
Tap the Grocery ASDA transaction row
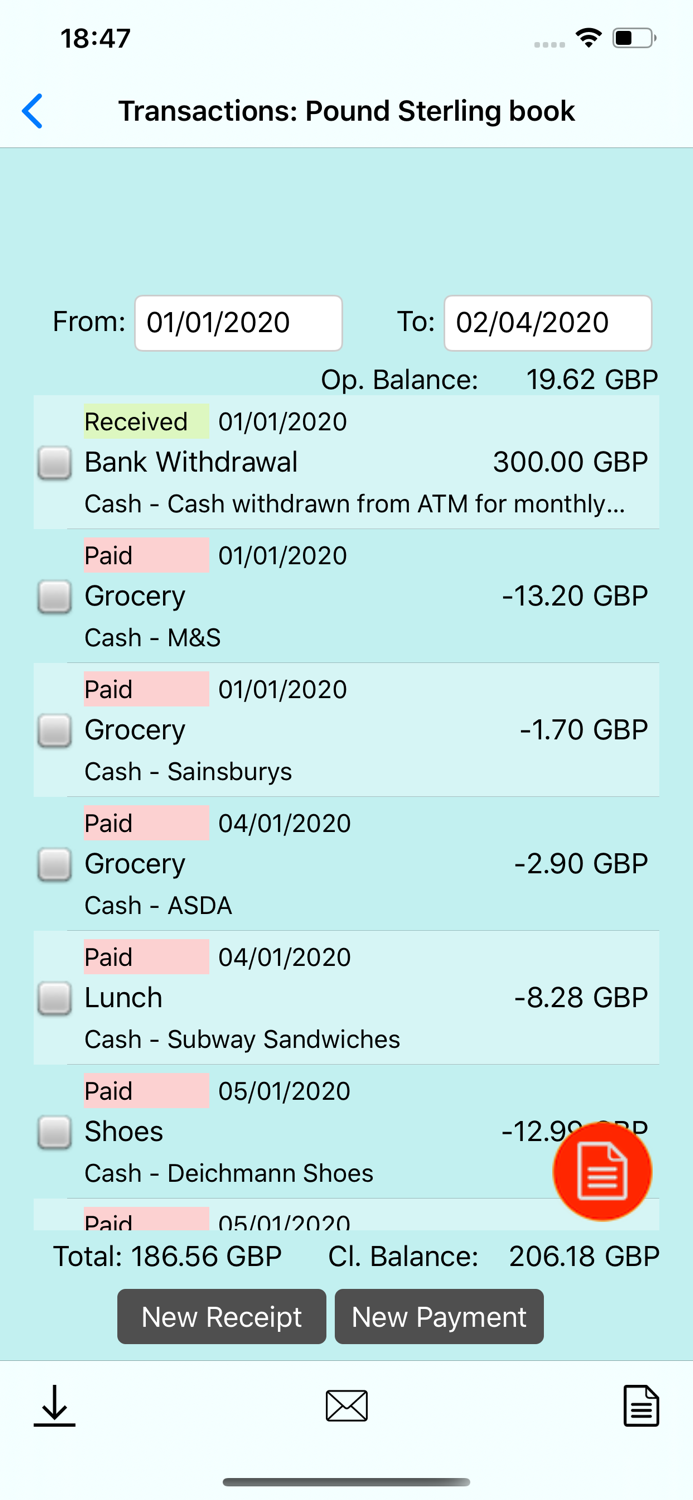[x=346, y=864]
